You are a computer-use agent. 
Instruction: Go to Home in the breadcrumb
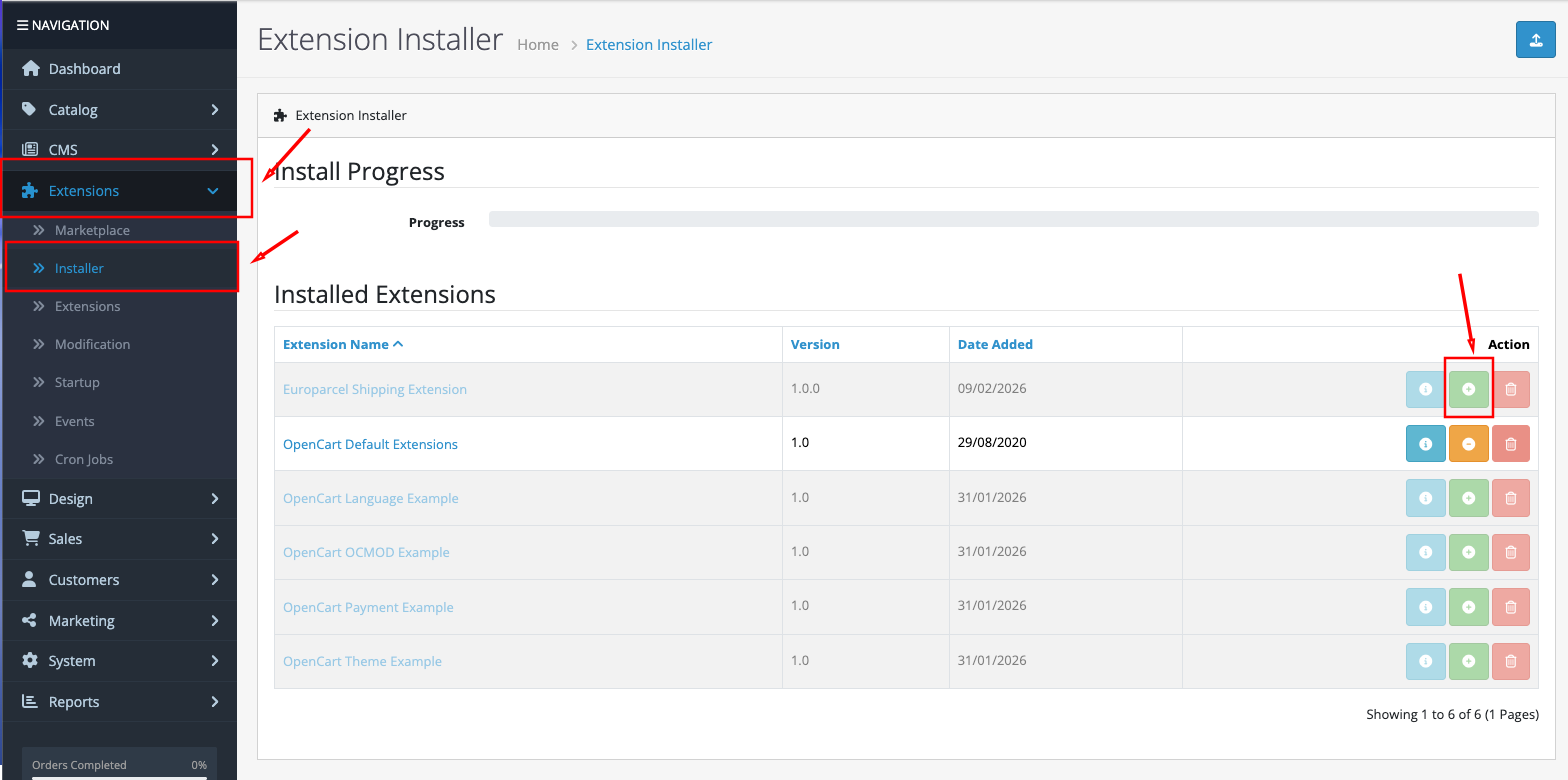coord(538,44)
